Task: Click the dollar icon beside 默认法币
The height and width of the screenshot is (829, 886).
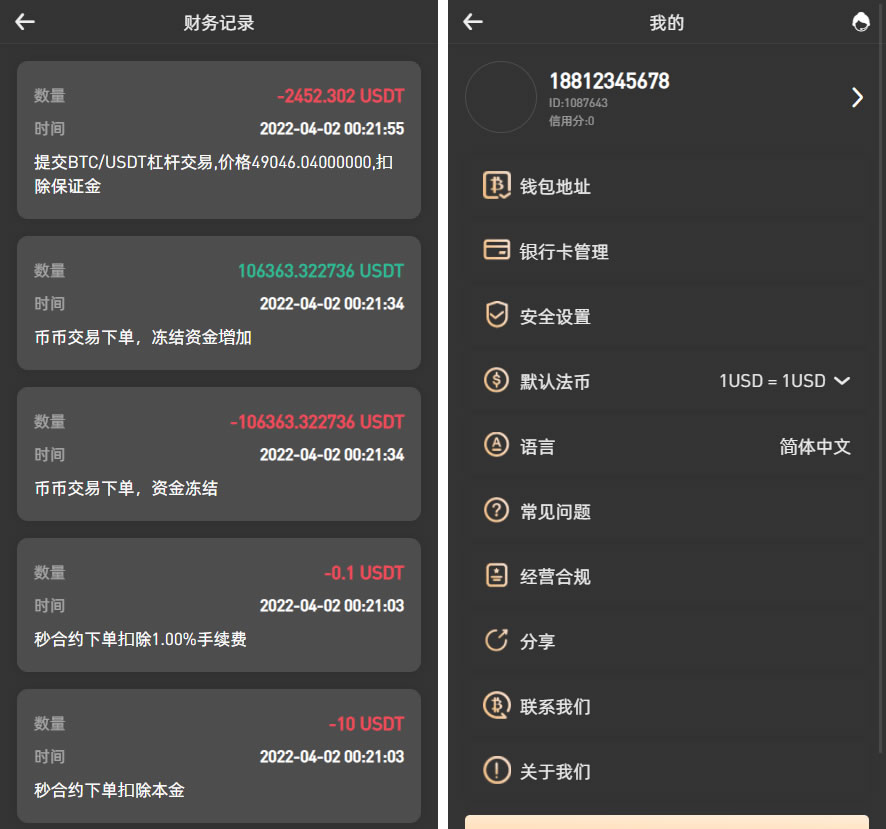Action: tap(497, 381)
